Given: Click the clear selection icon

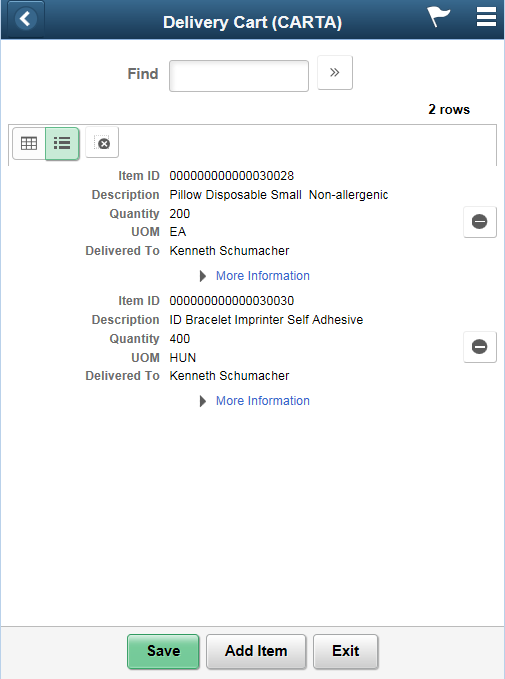Looking at the screenshot, I should point(102,142).
